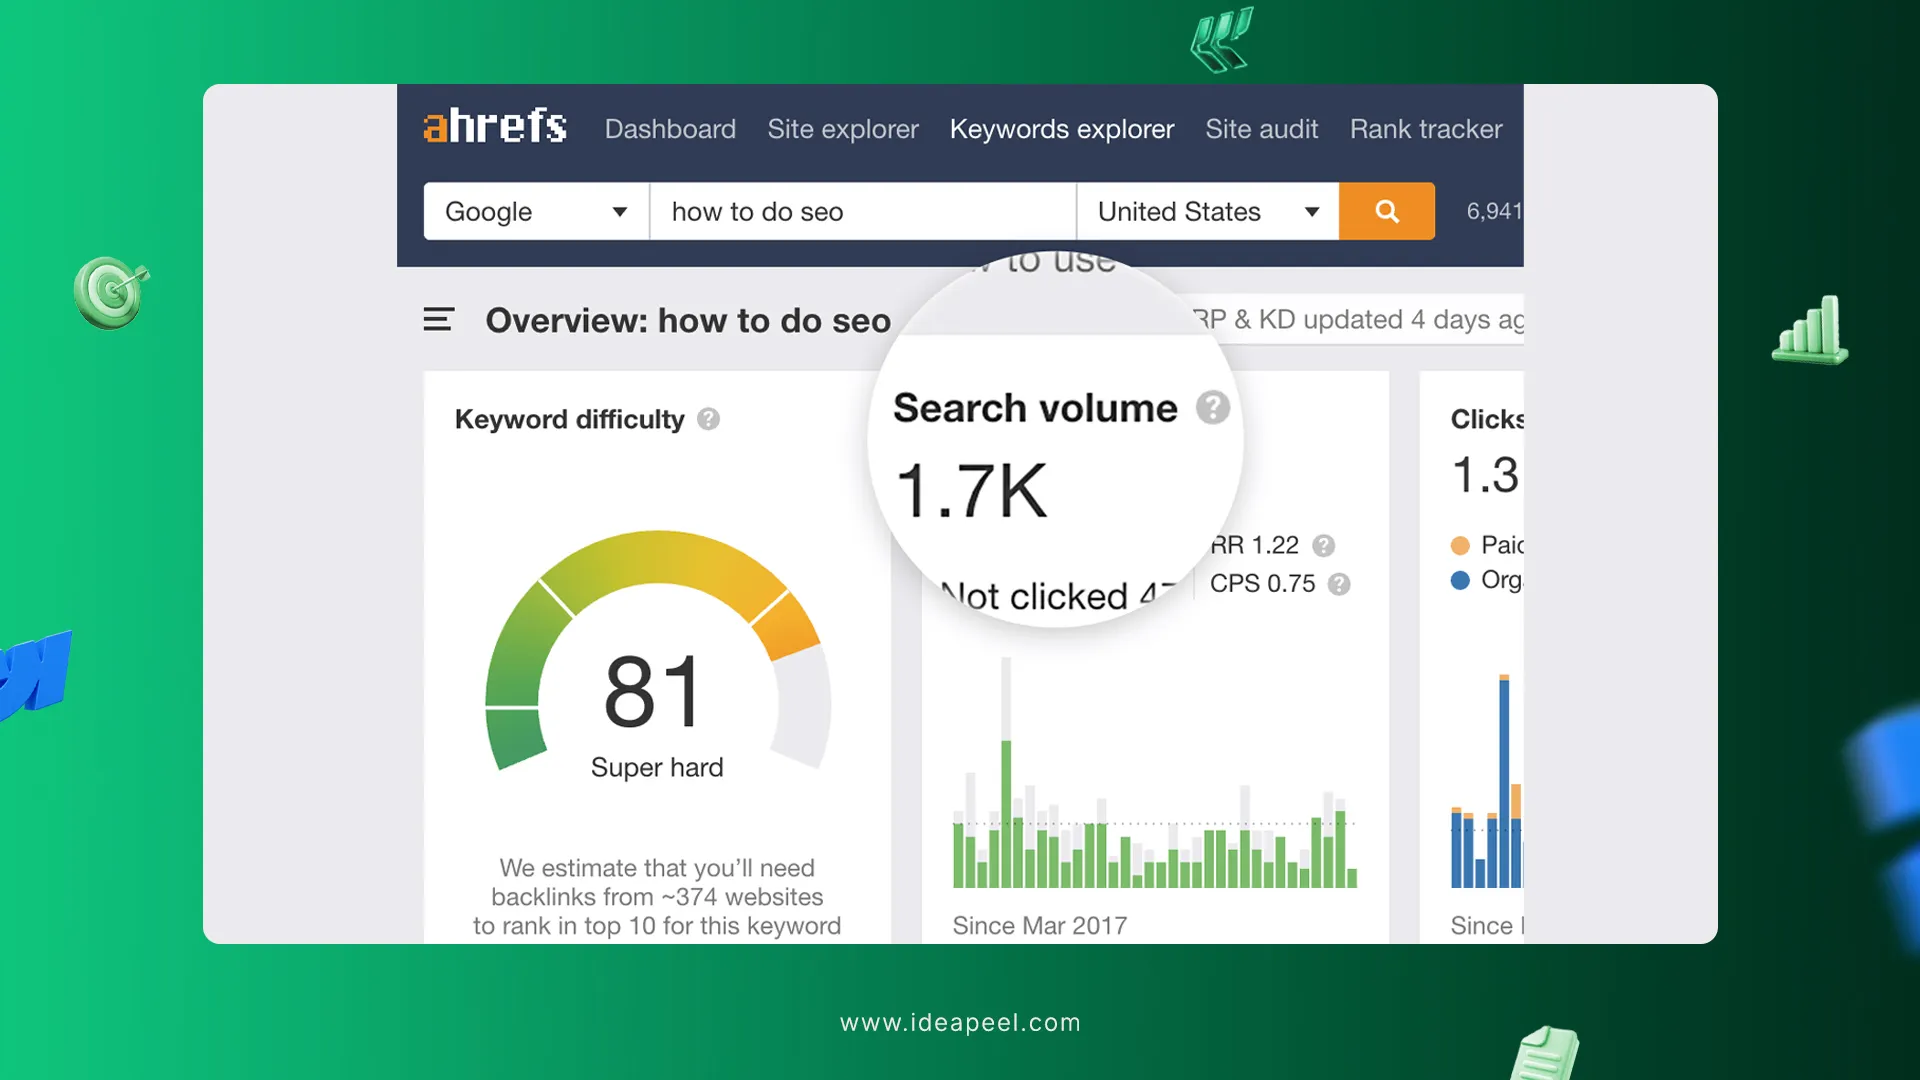This screenshot has width=1920, height=1080.
Task: Open the United States country dropdown
Action: pos(1207,211)
